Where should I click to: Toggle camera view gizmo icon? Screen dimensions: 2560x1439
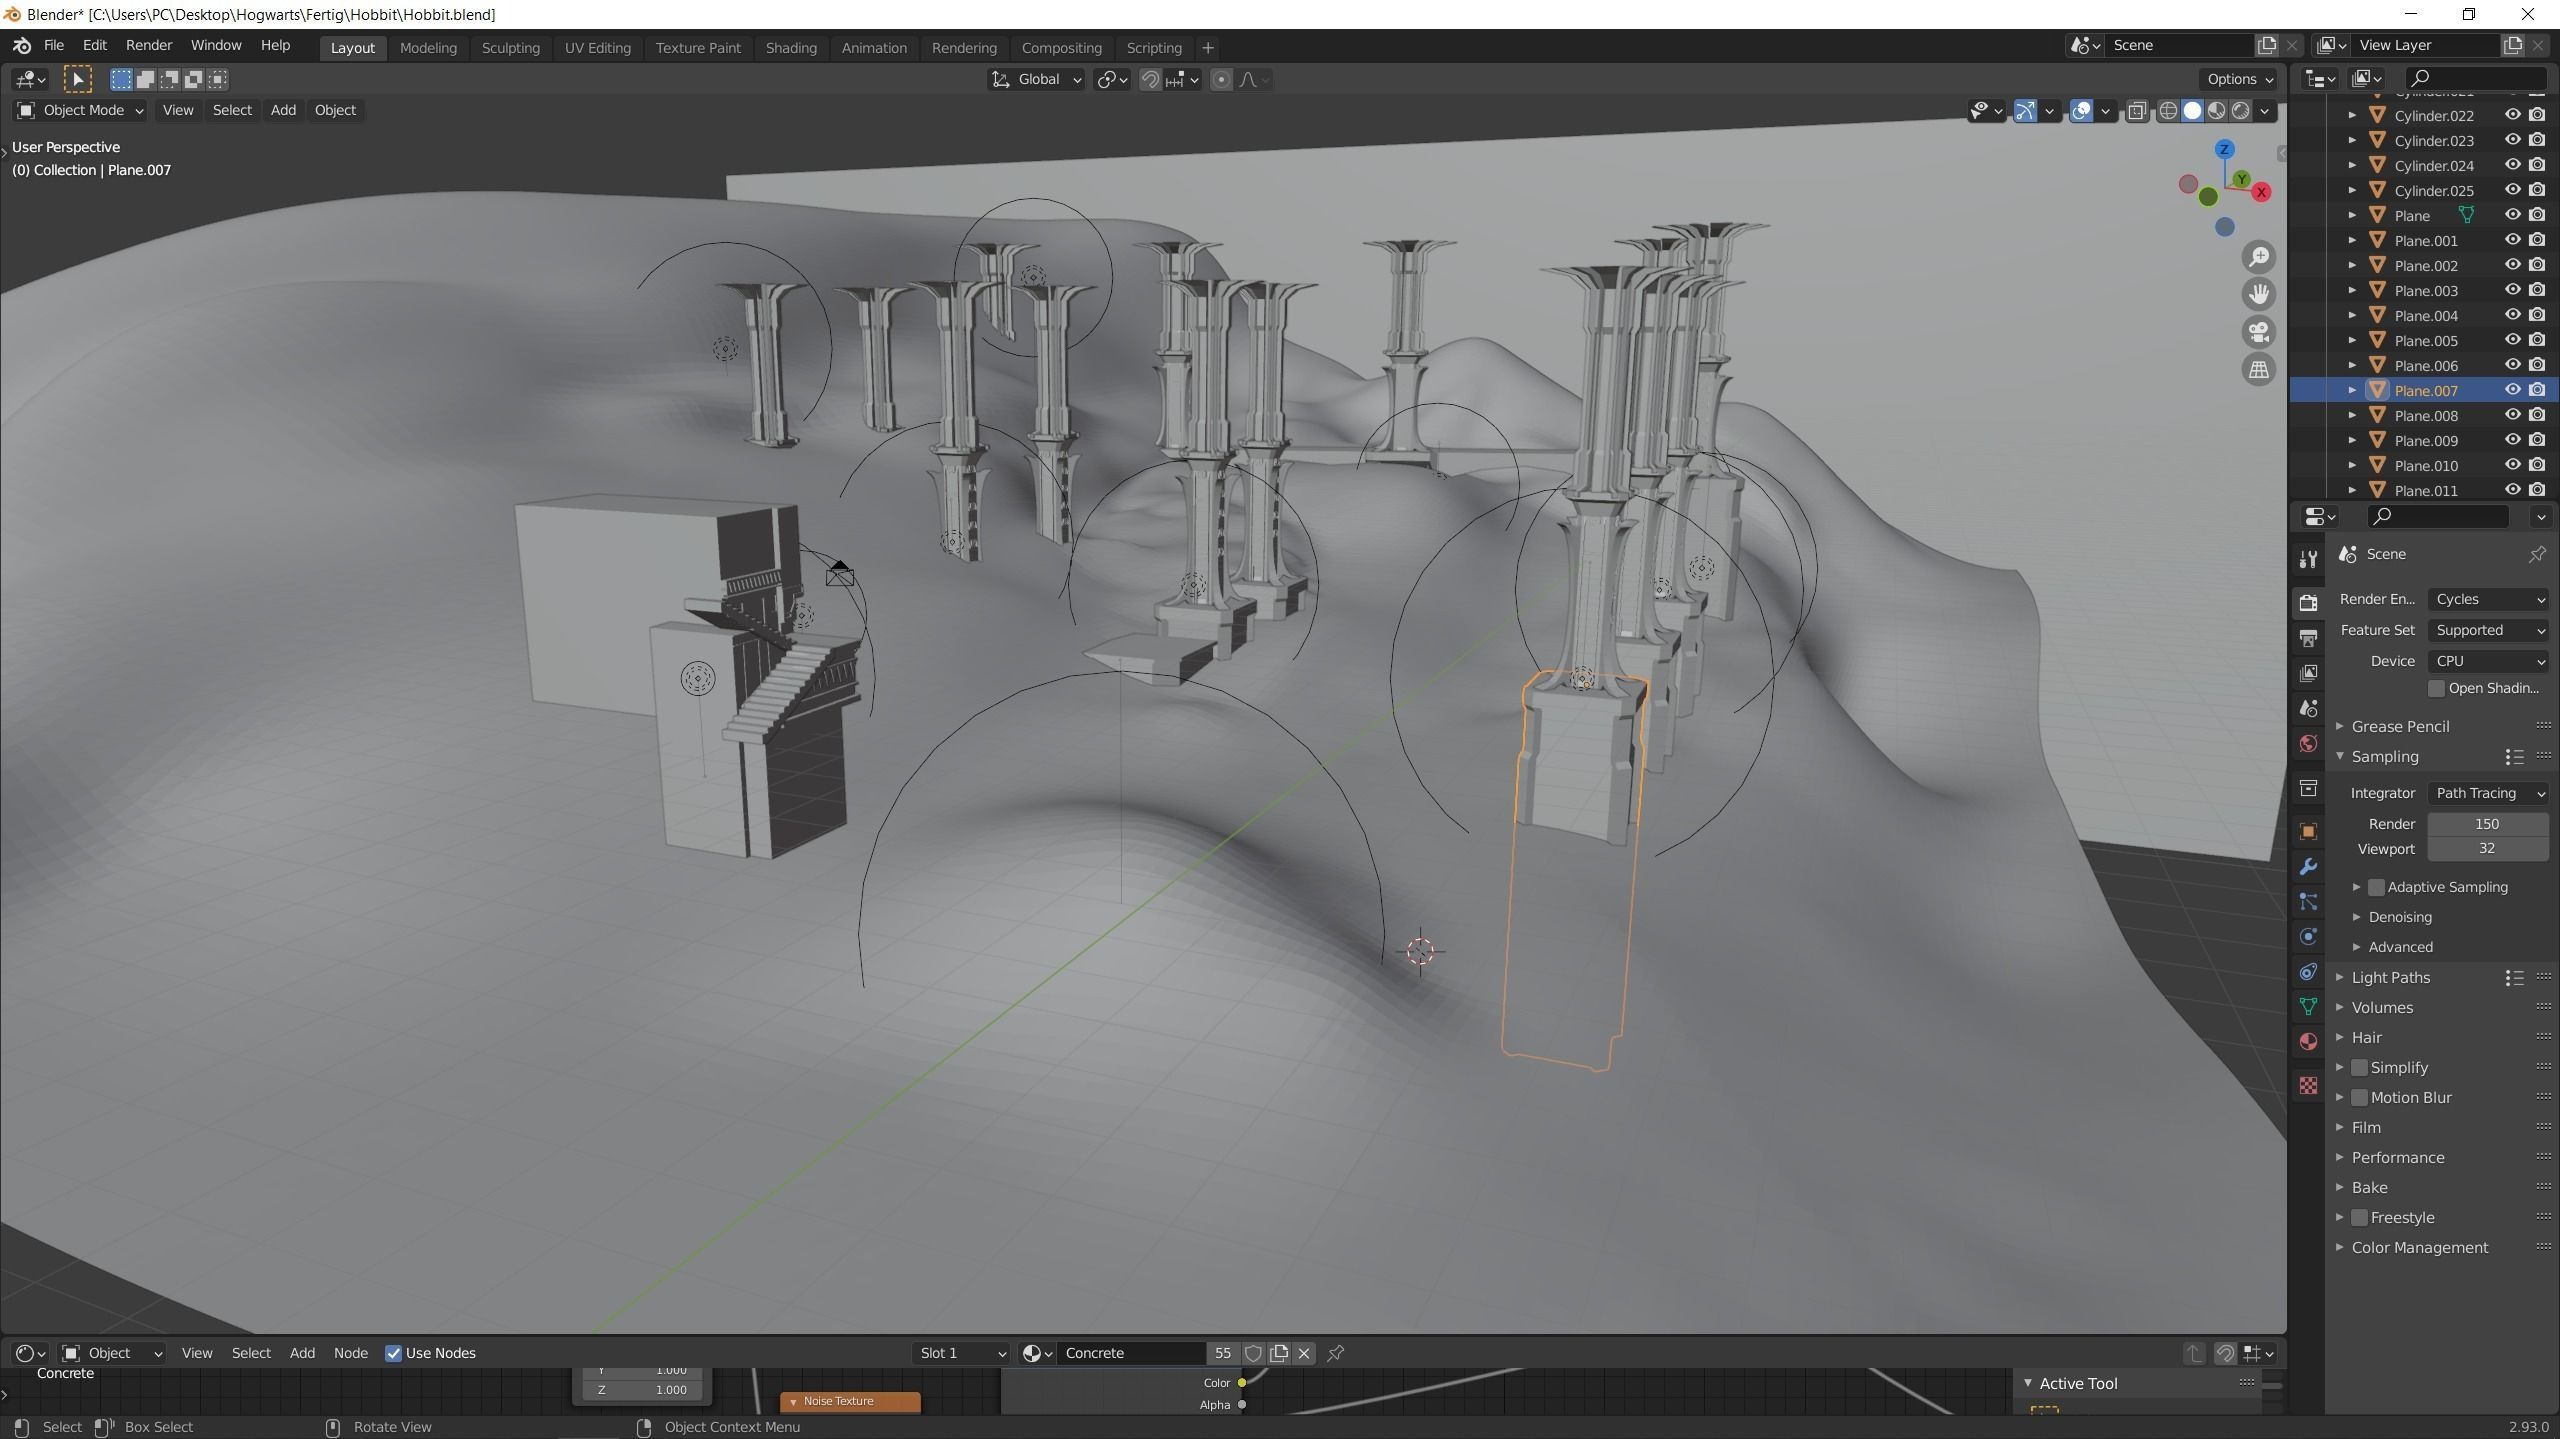(x=2259, y=332)
